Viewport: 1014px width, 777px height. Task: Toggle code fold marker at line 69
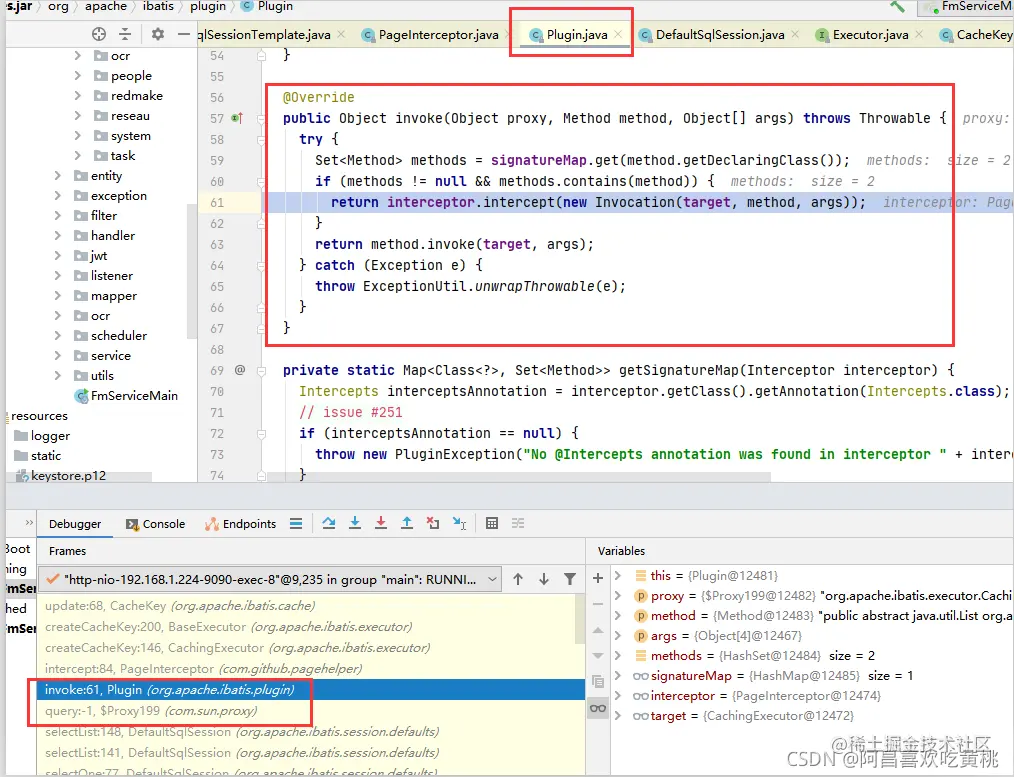pos(261,370)
